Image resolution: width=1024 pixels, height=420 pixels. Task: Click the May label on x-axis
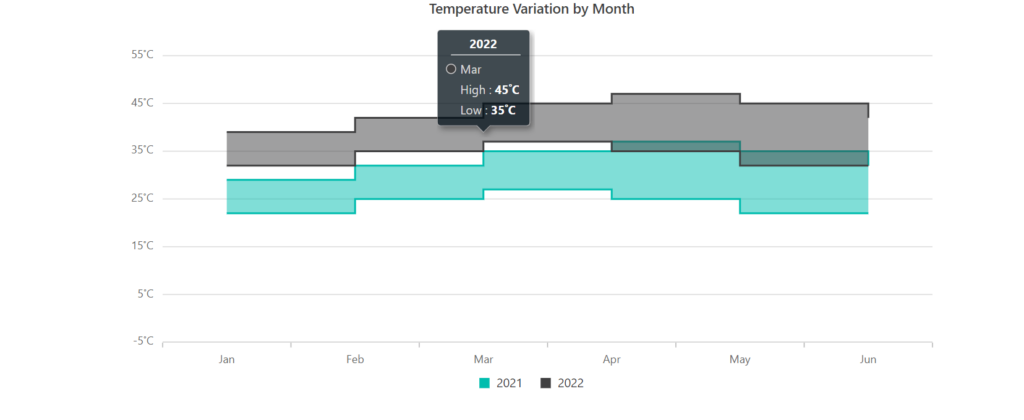tap(740, 360)
